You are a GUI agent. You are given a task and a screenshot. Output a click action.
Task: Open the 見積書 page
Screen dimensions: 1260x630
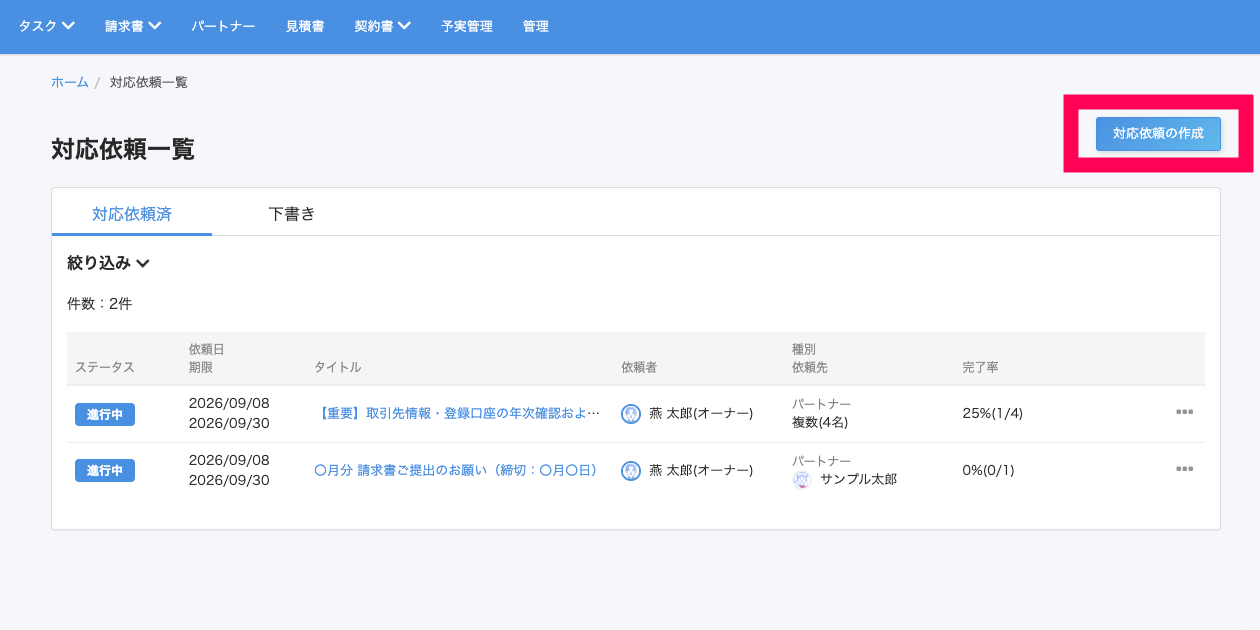tap(304, 26)
